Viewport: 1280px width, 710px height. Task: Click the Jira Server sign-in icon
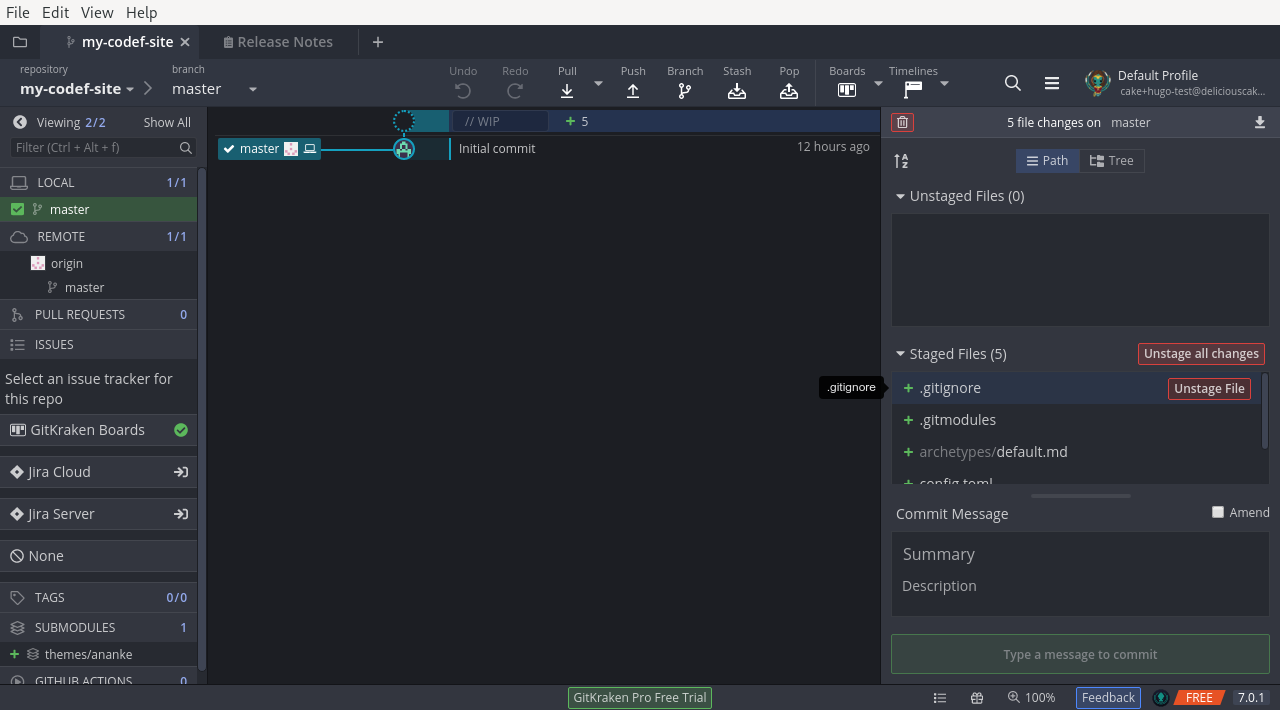(x=181, y=514)
